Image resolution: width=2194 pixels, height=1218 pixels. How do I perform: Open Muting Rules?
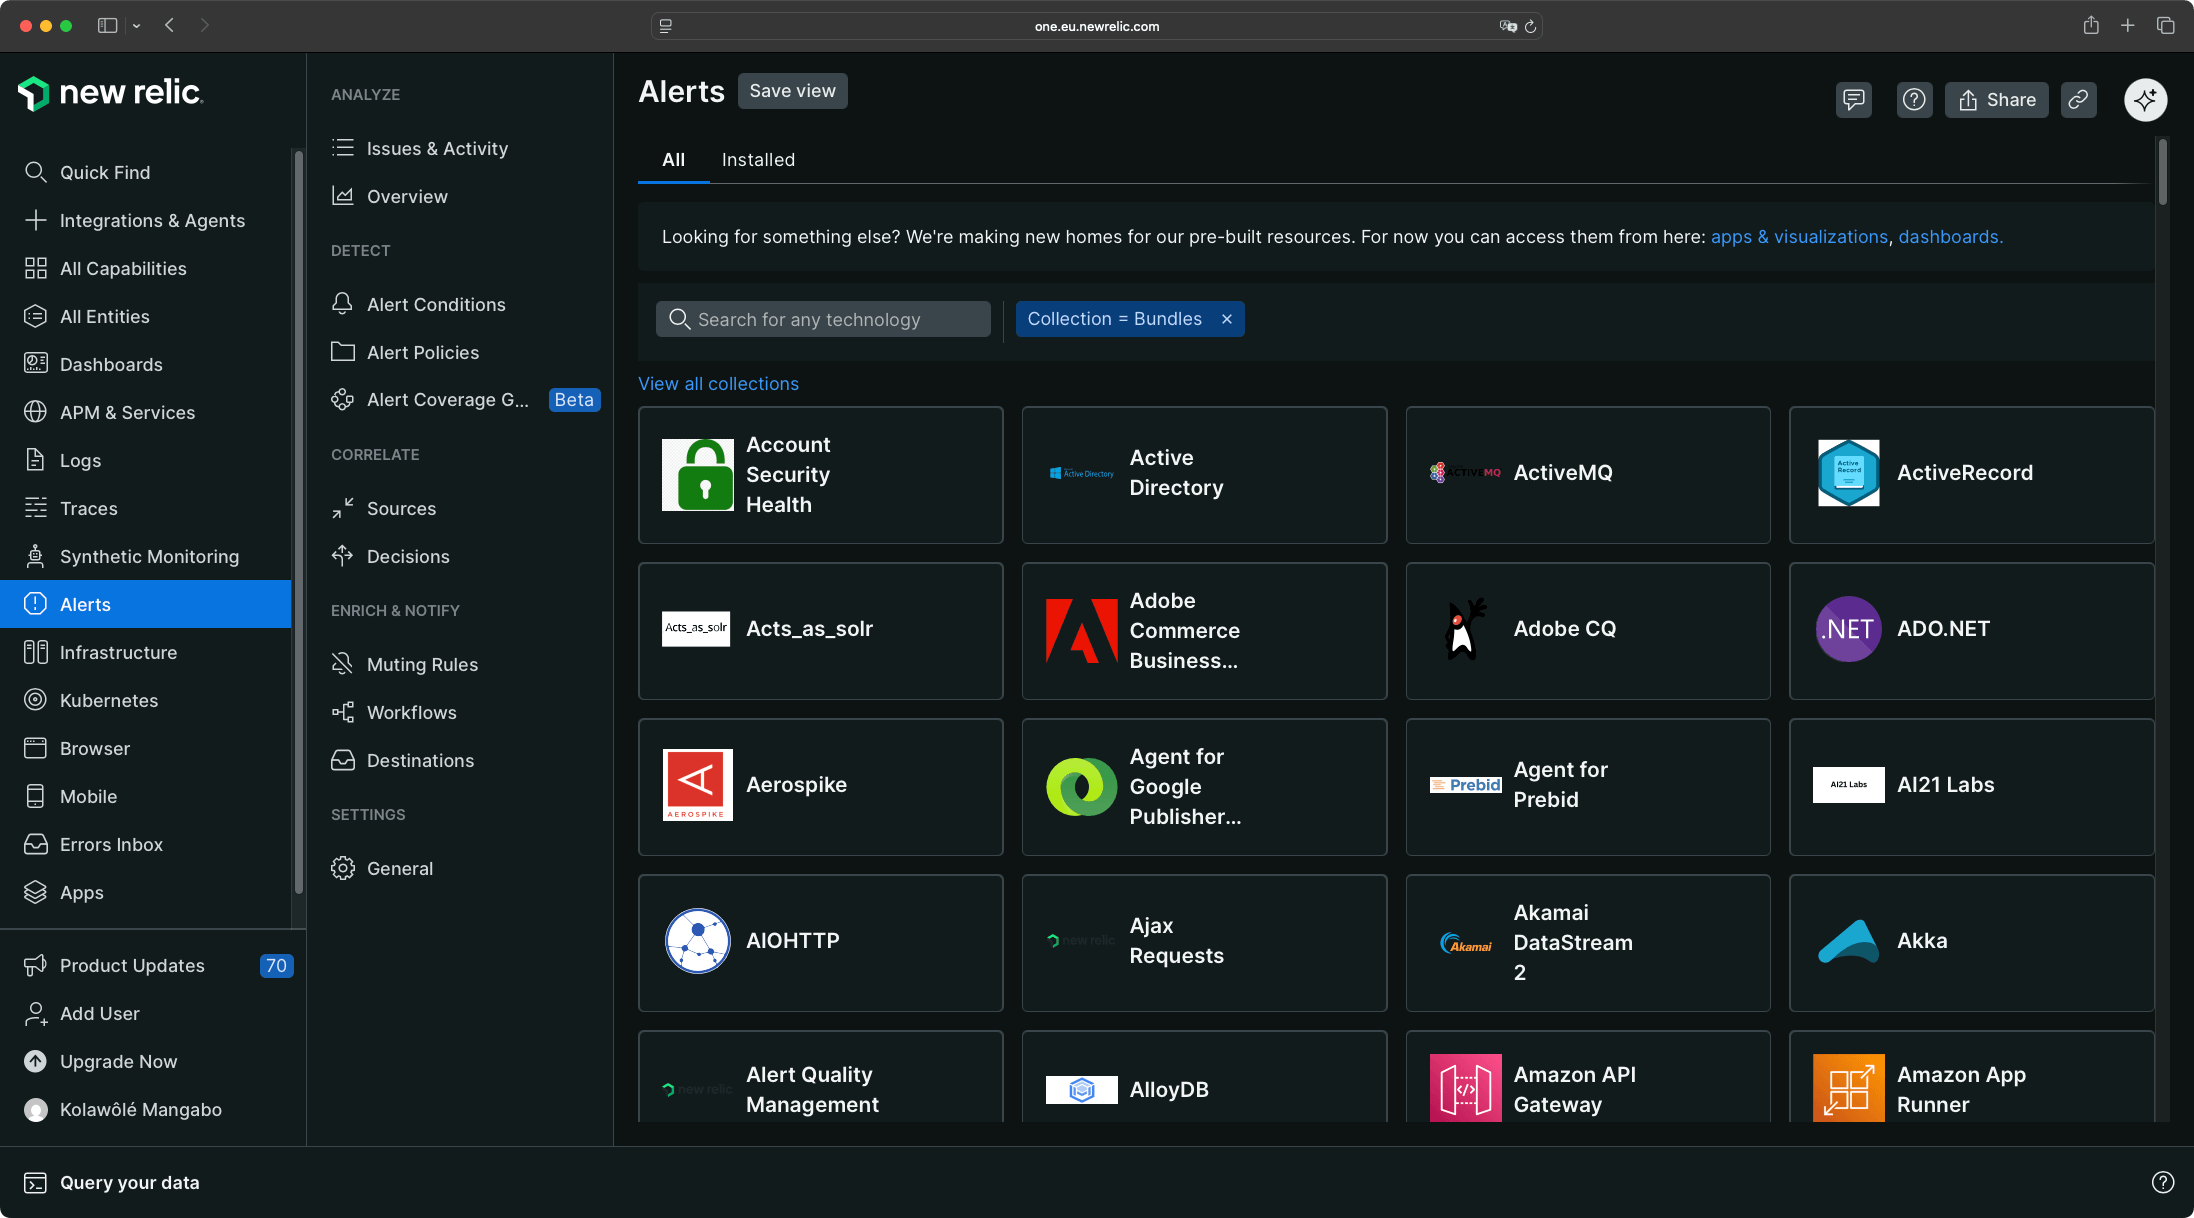(422, 663)
